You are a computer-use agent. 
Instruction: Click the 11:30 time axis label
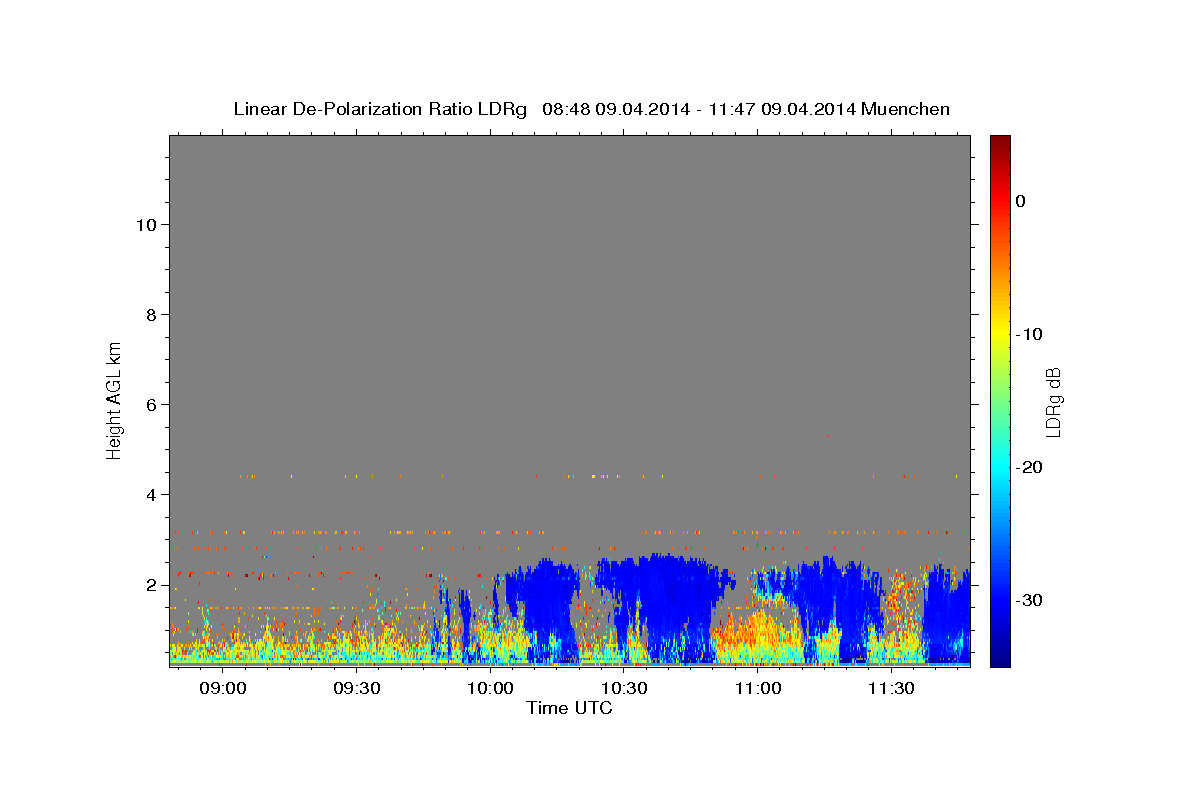coord(891,688)
